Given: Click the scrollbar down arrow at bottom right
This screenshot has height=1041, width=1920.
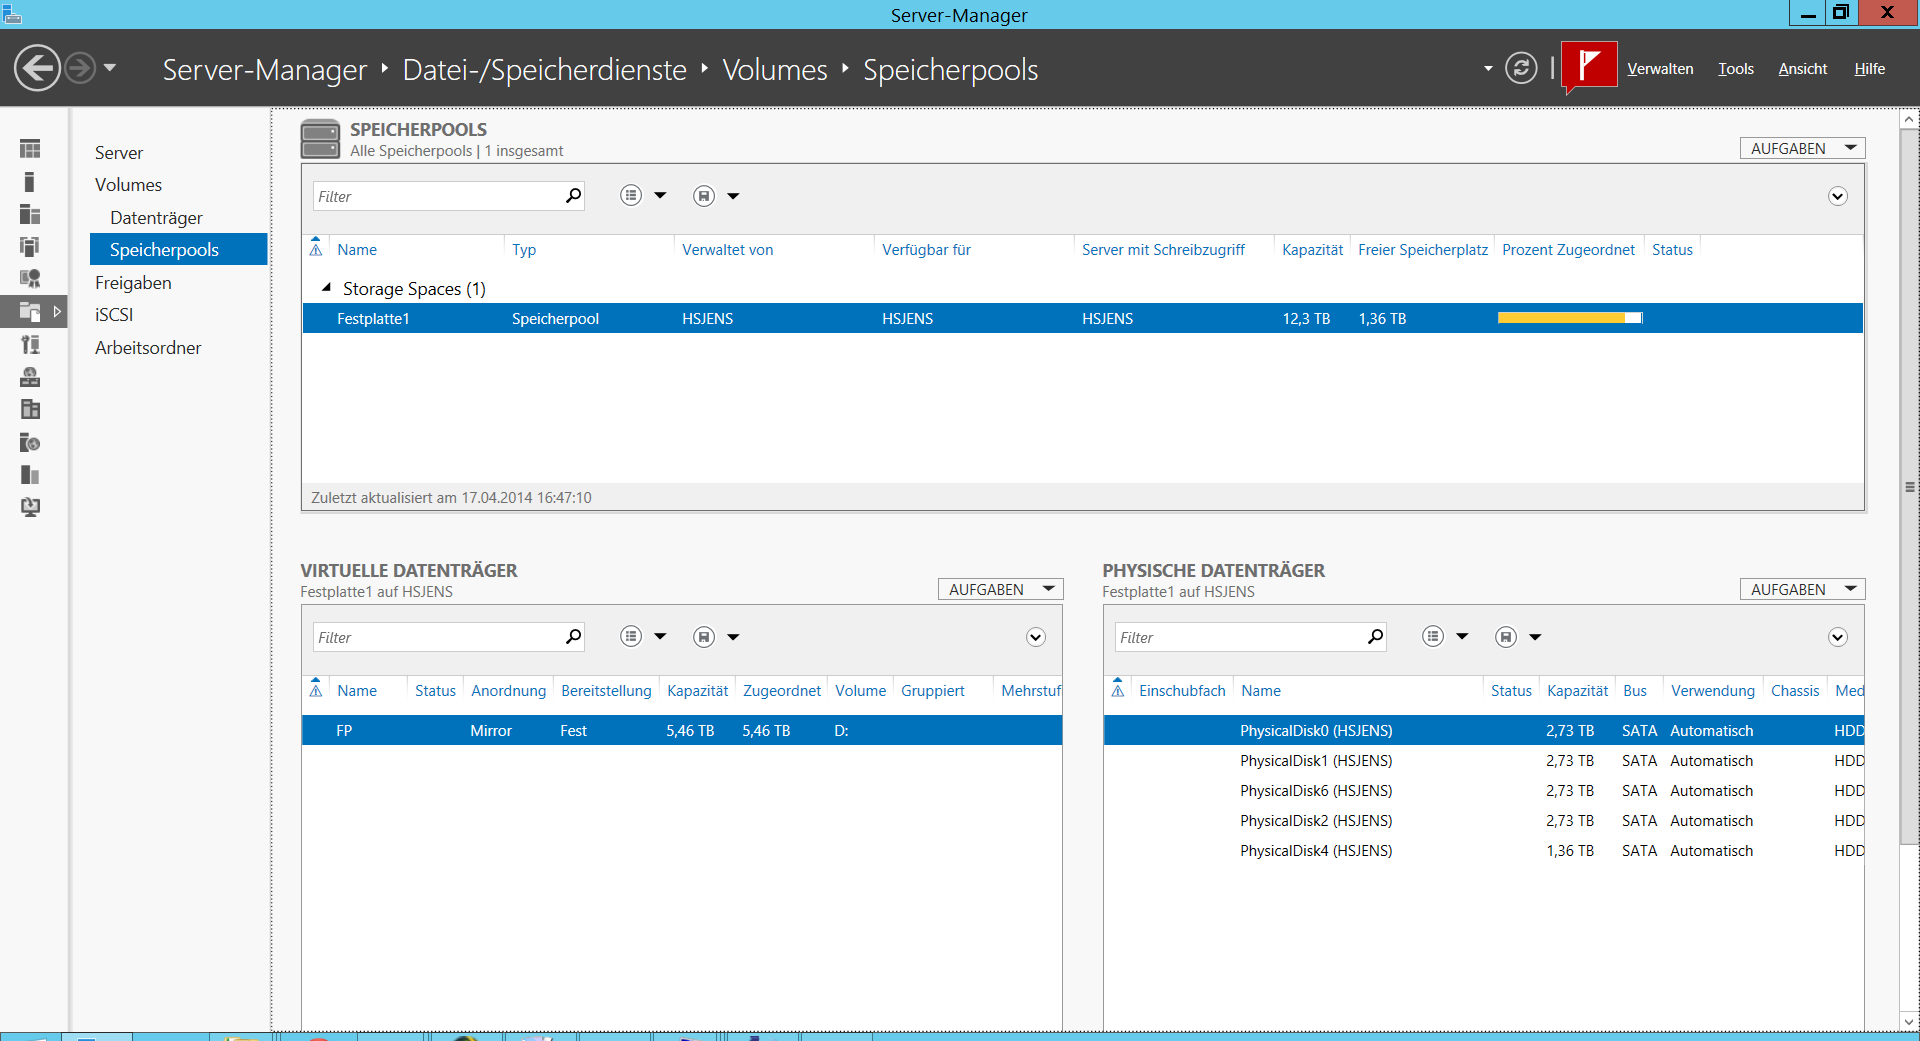Looking at the screenshot, I should point(1909,1021).
